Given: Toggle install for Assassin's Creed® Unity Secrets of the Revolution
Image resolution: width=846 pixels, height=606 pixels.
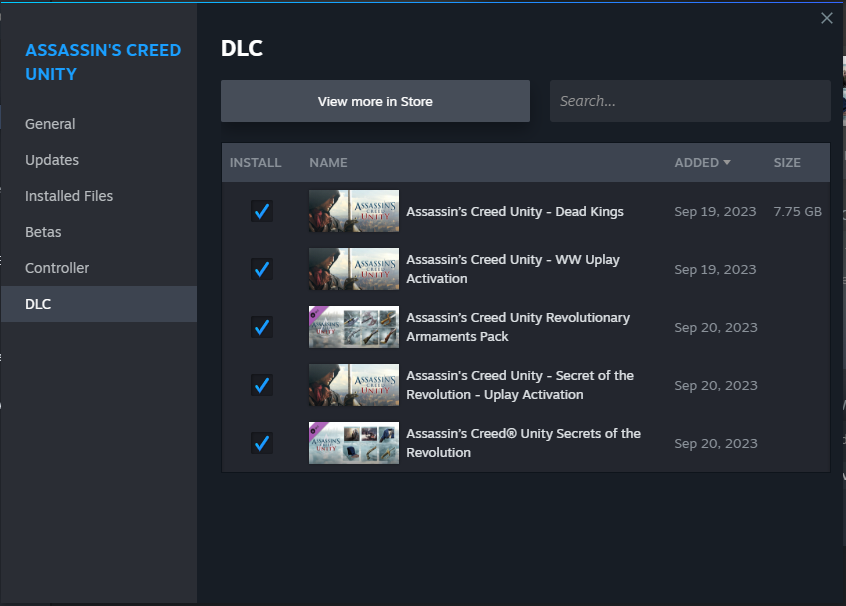Looking at the screenshot, I should [262, 443].
